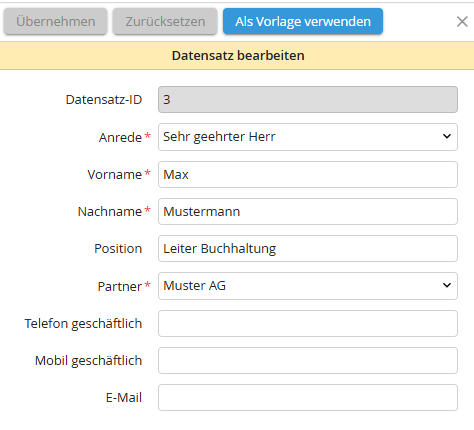Select the Vorname field containing Max
The width and height of the screenshot is (474, 430).
pyautogui.click(x=308, y=174)
